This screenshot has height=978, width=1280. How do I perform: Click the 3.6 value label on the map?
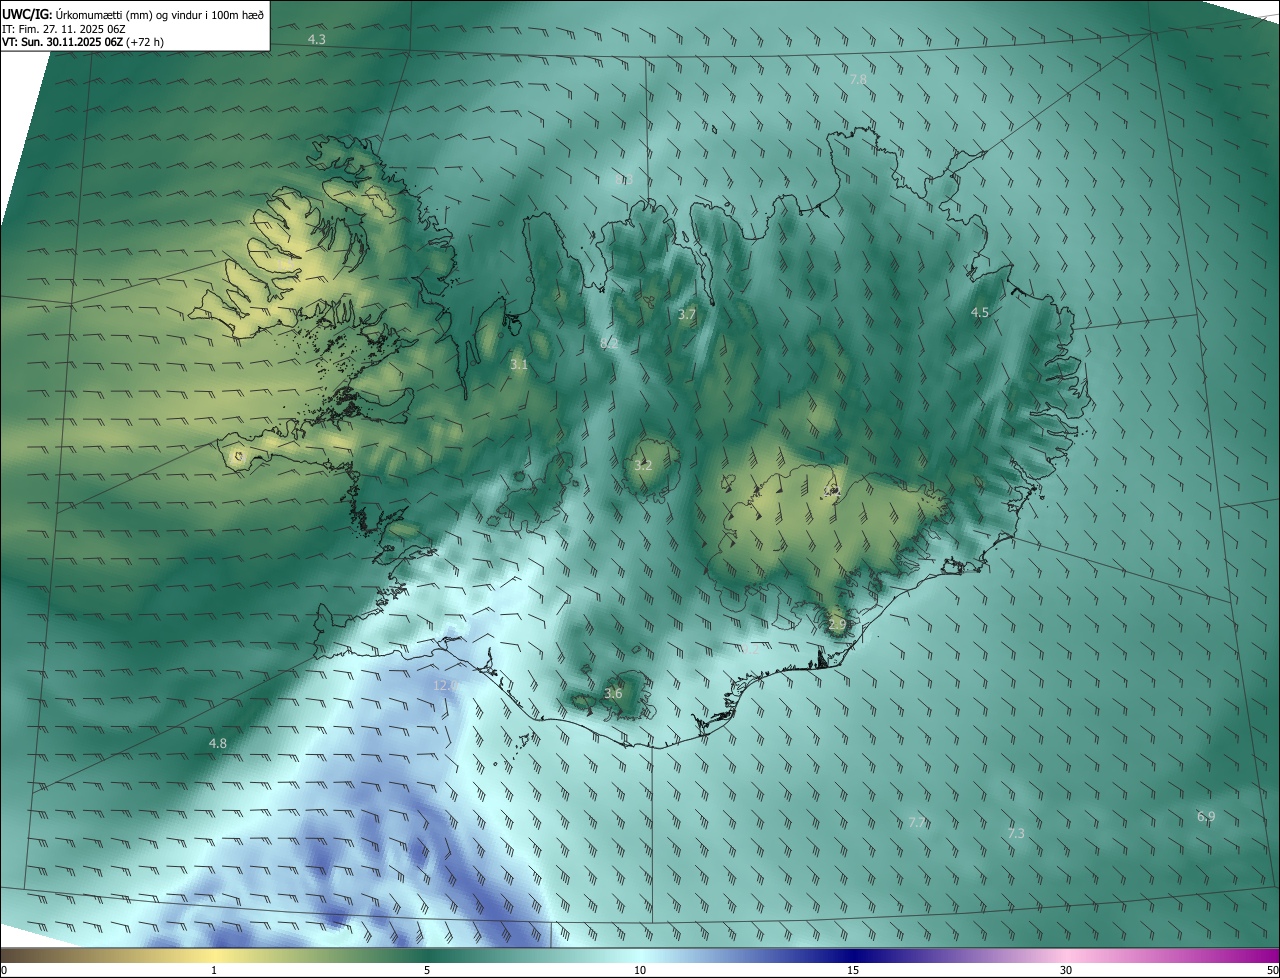pos(613,693)
